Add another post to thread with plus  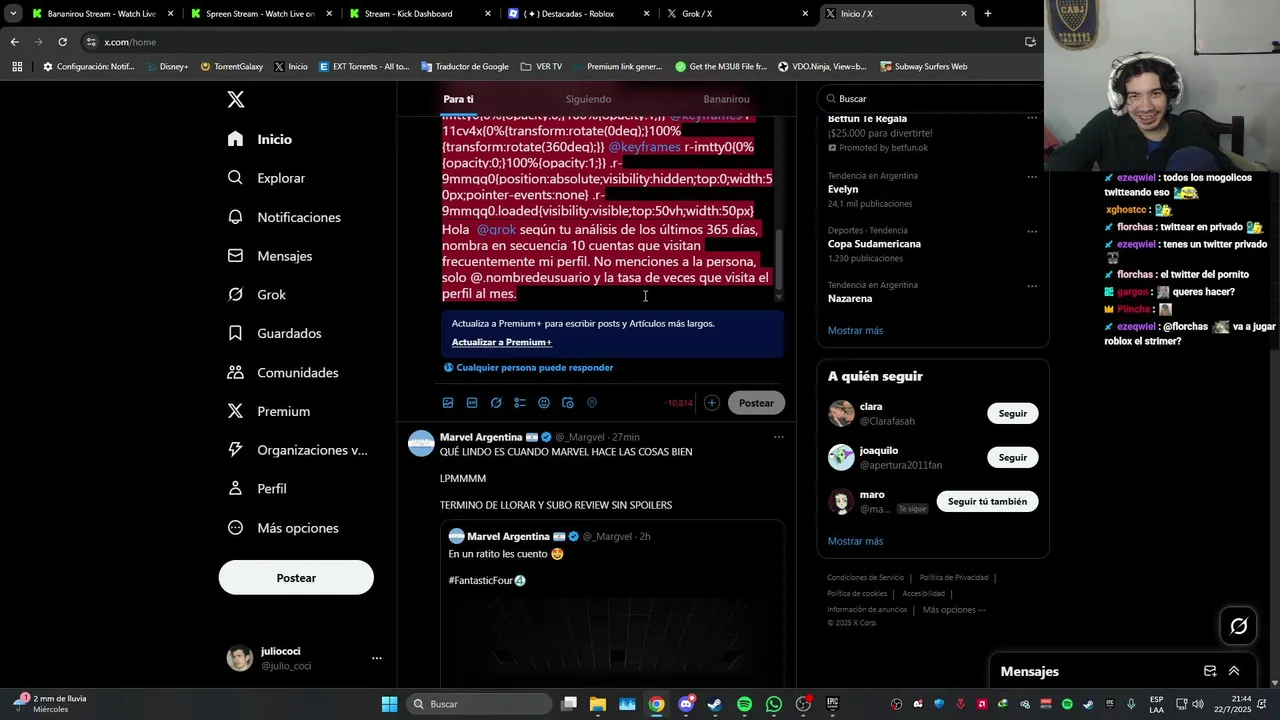tap(711, 403)
